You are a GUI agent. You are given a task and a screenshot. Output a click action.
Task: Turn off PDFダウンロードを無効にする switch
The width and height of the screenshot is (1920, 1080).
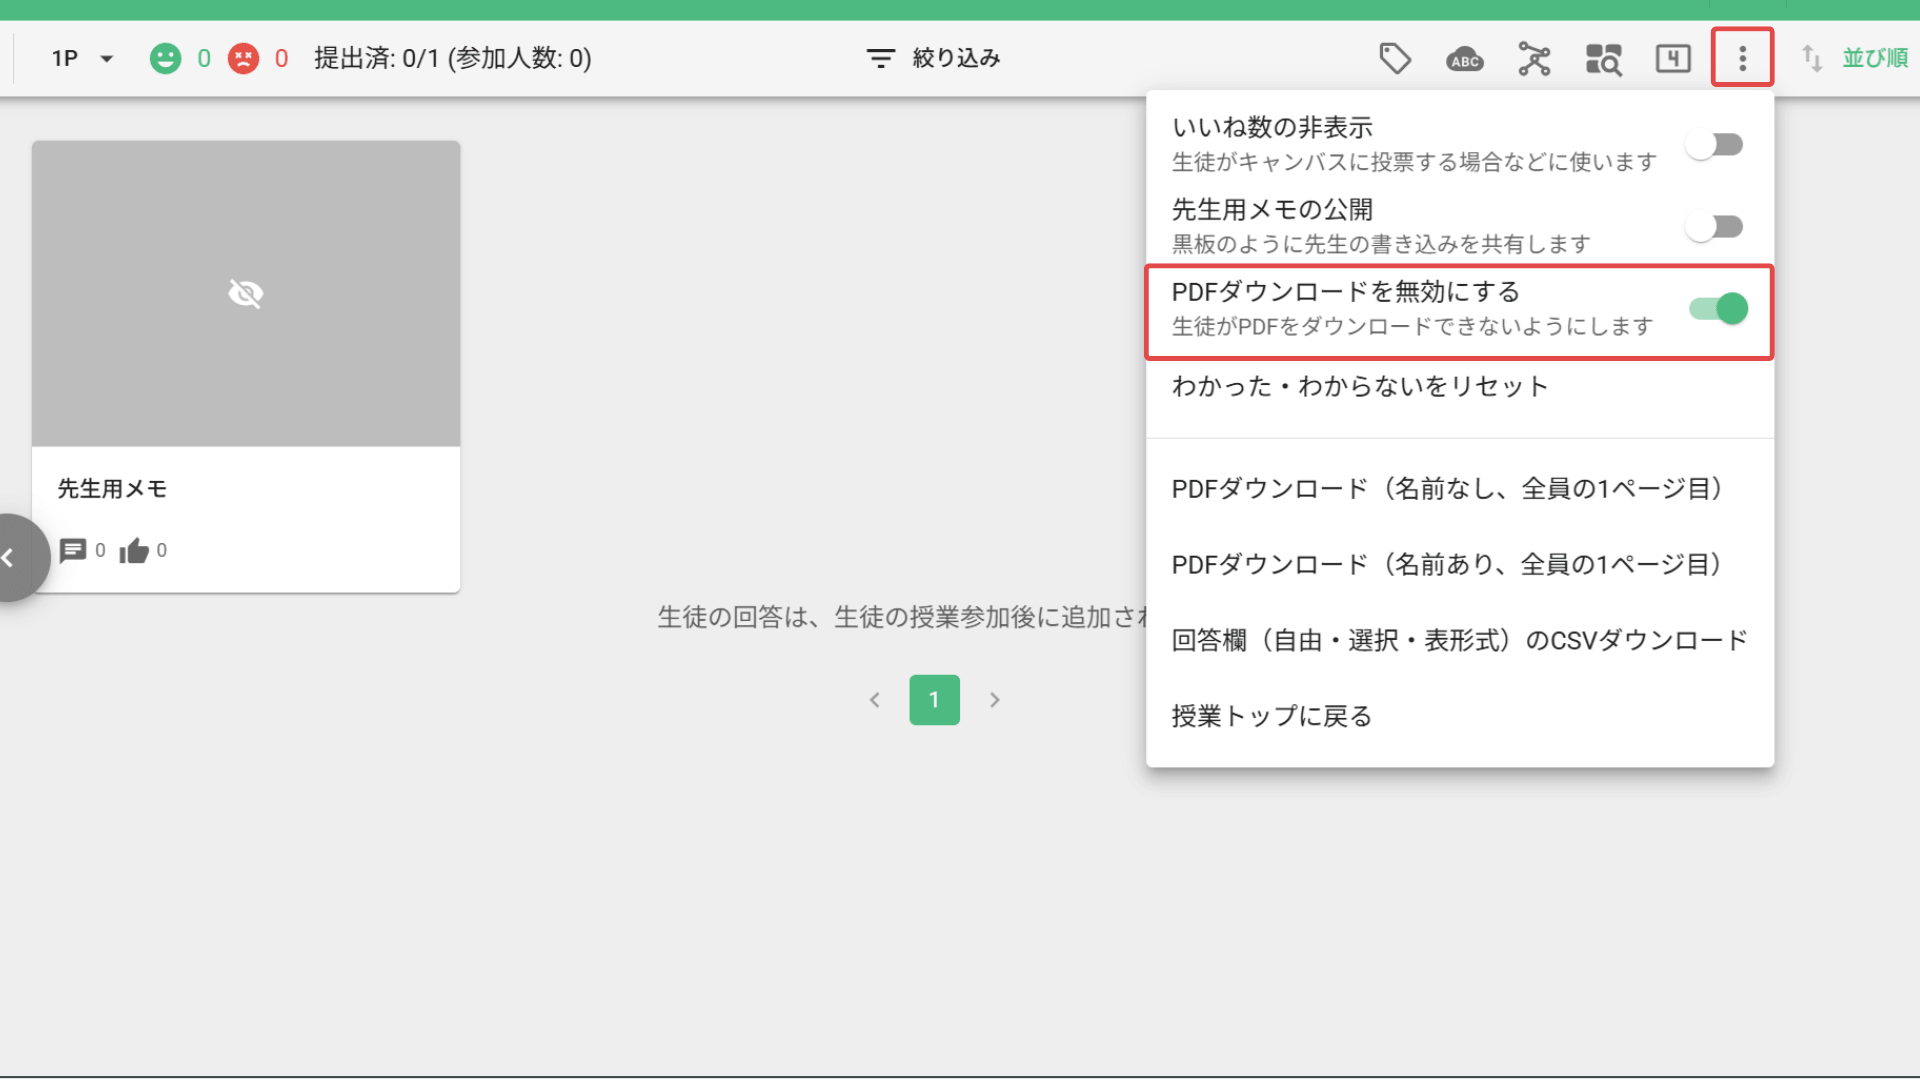(x=1718, y=309)
